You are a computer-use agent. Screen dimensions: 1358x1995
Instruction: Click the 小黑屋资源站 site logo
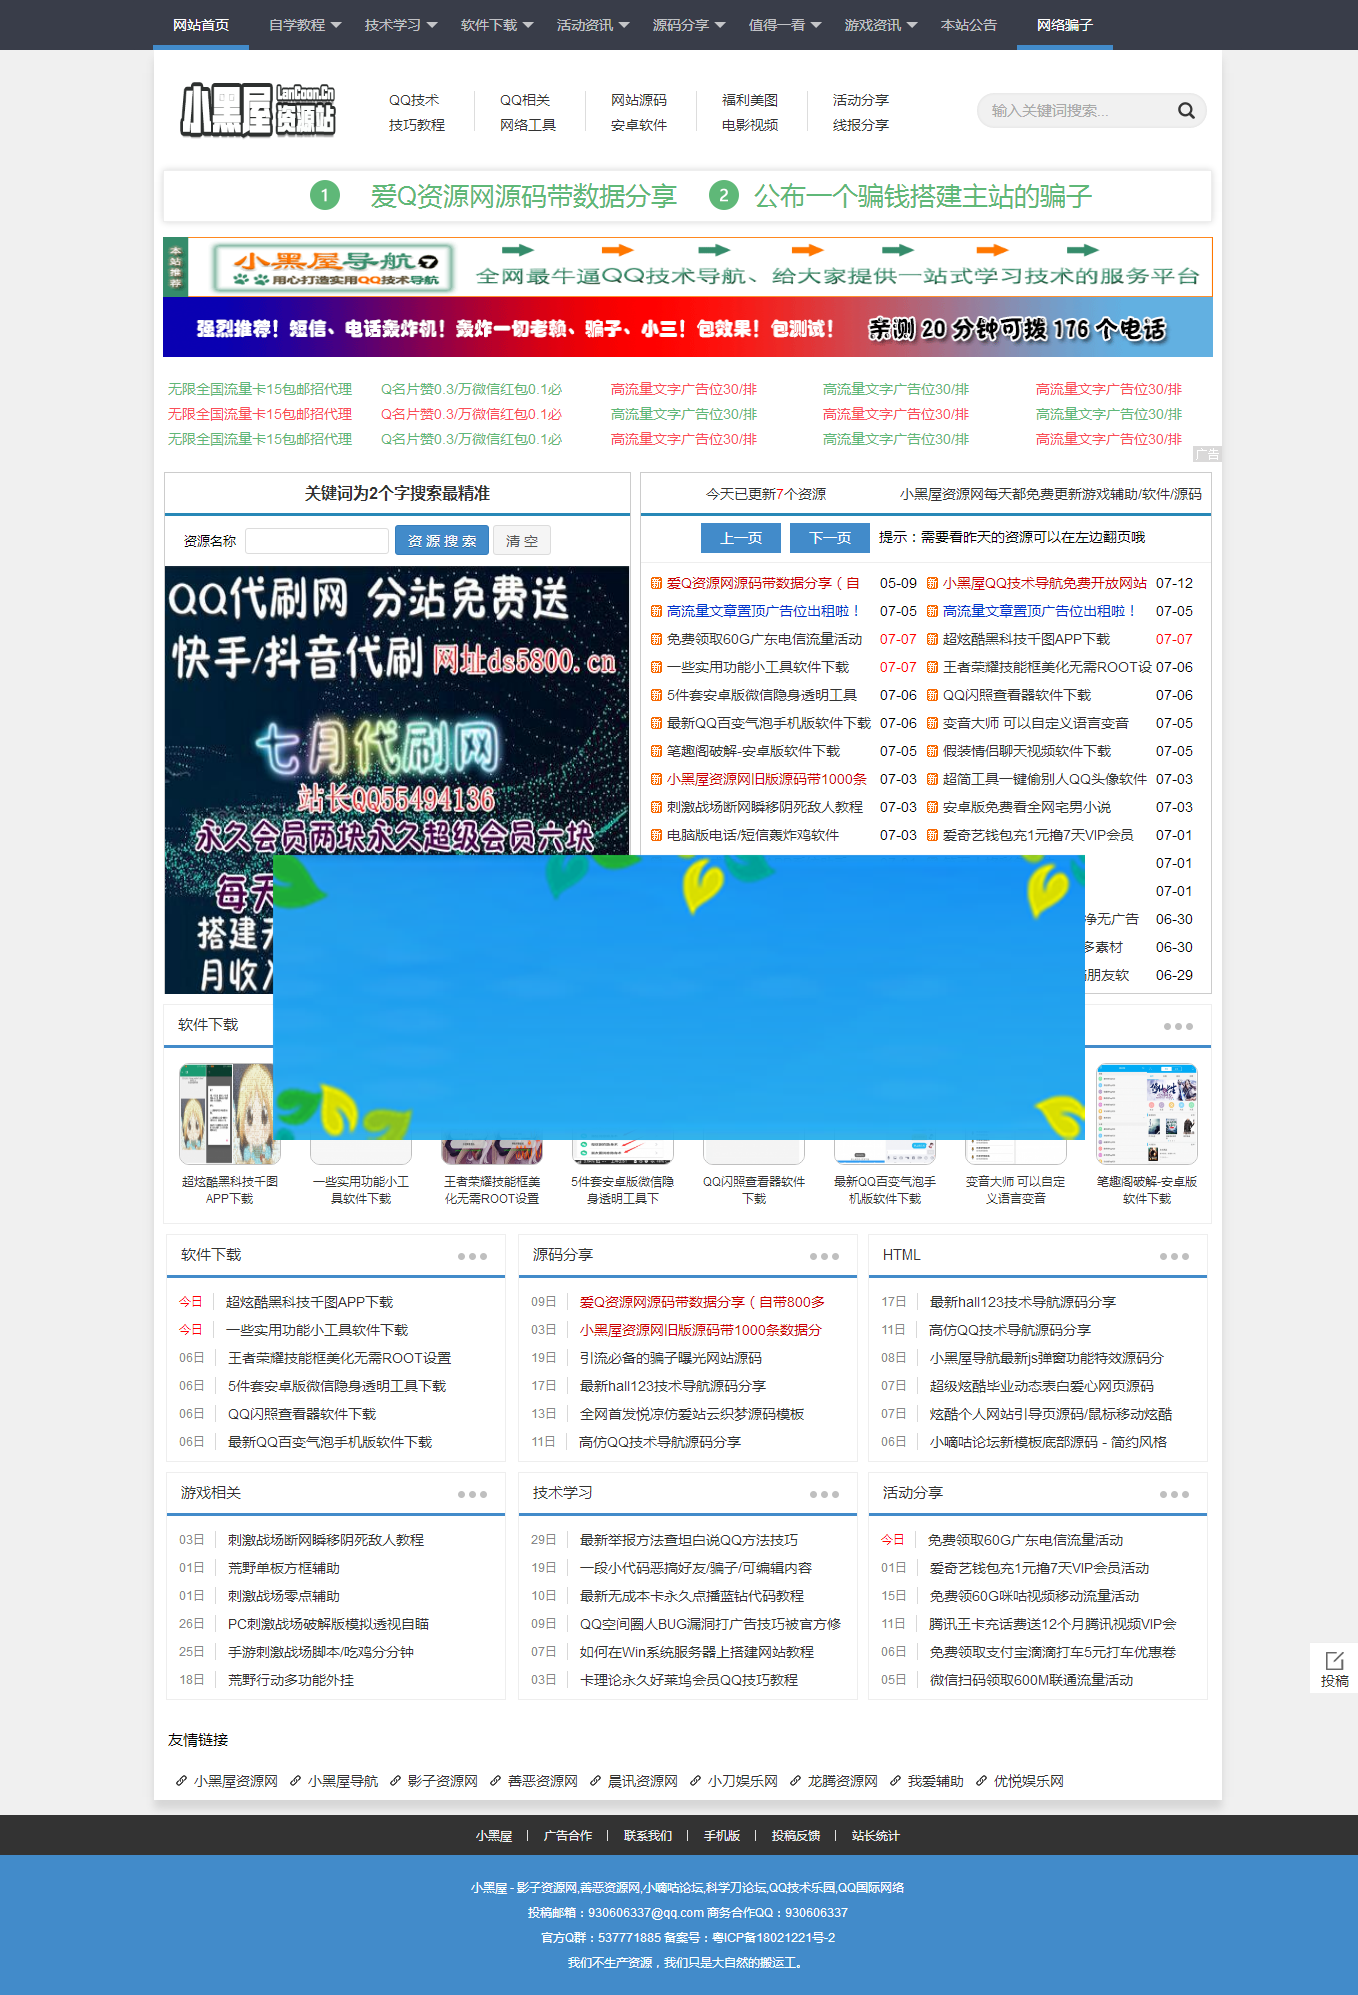coord(258,110)
